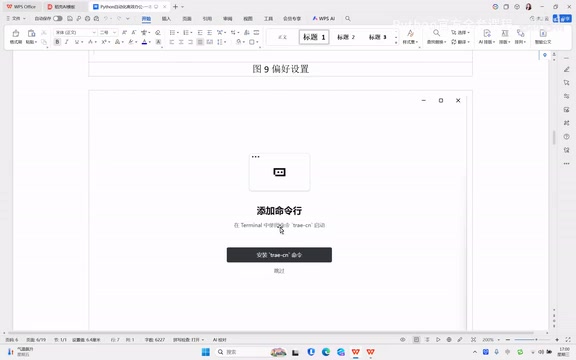Select the 标题 1 heading style

[314, 37]
